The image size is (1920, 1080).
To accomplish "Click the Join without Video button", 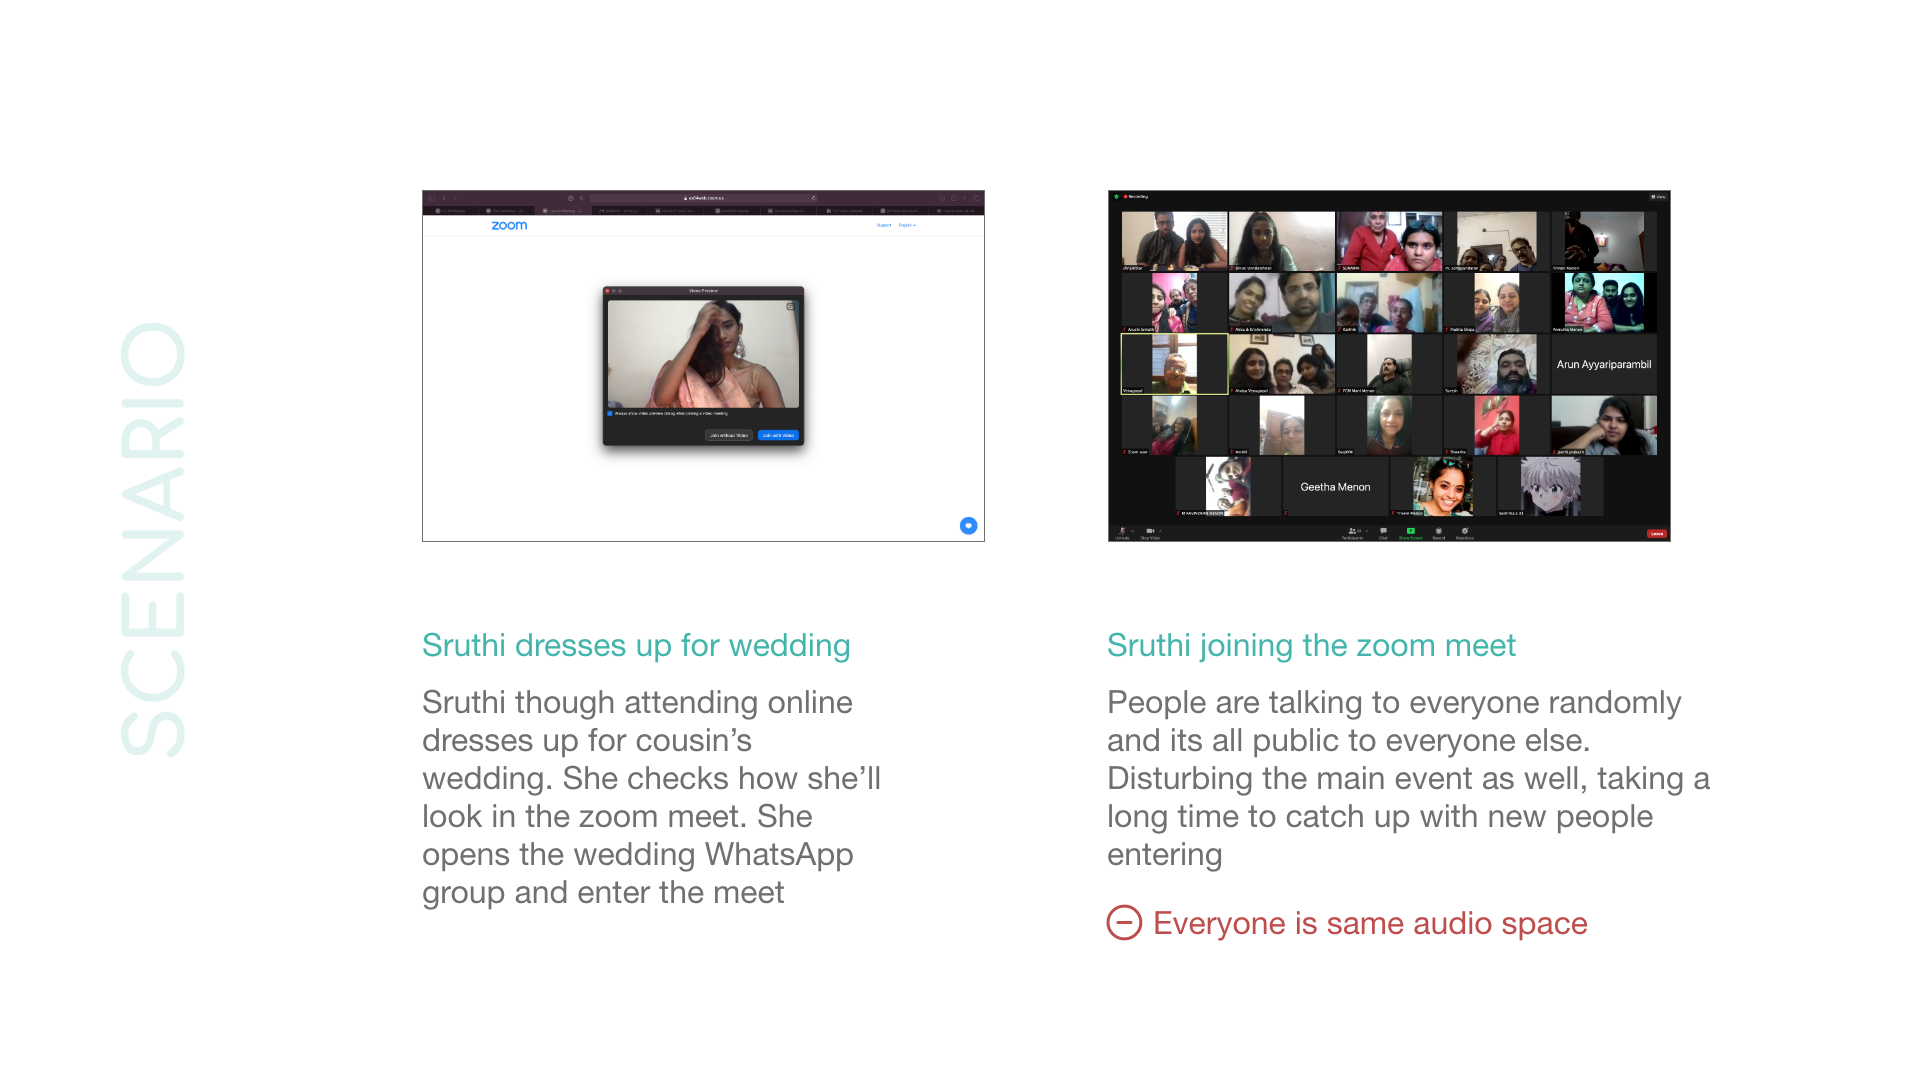I will (729, 435).
